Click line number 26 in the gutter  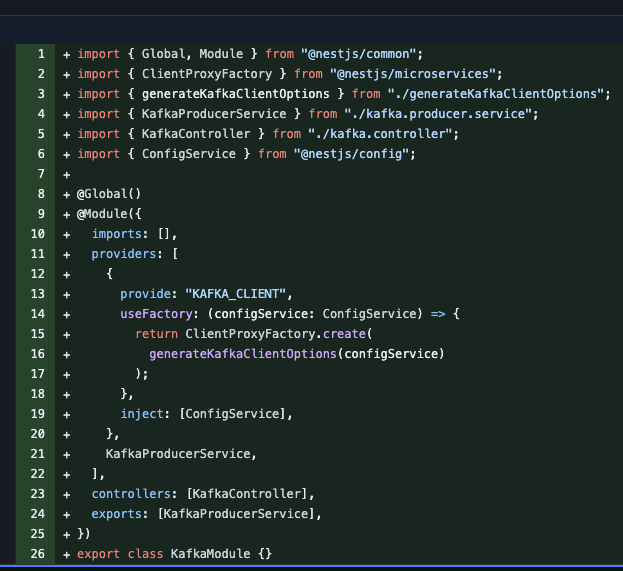pyautogui.click(x=38, y=554)
